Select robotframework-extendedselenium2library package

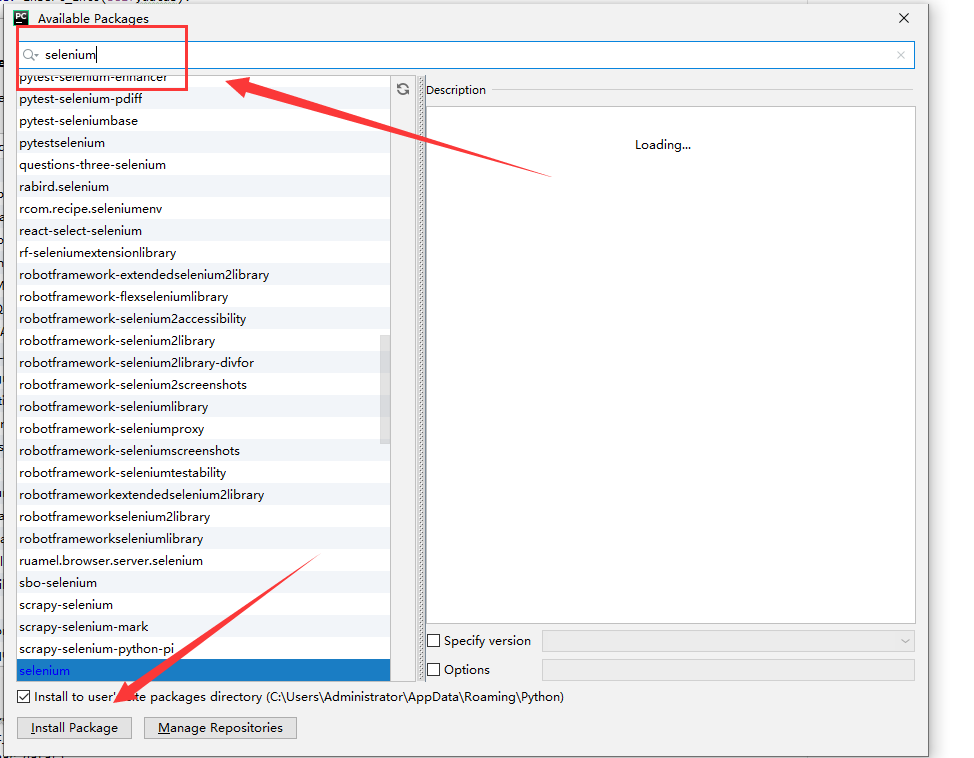pos(204,275)
